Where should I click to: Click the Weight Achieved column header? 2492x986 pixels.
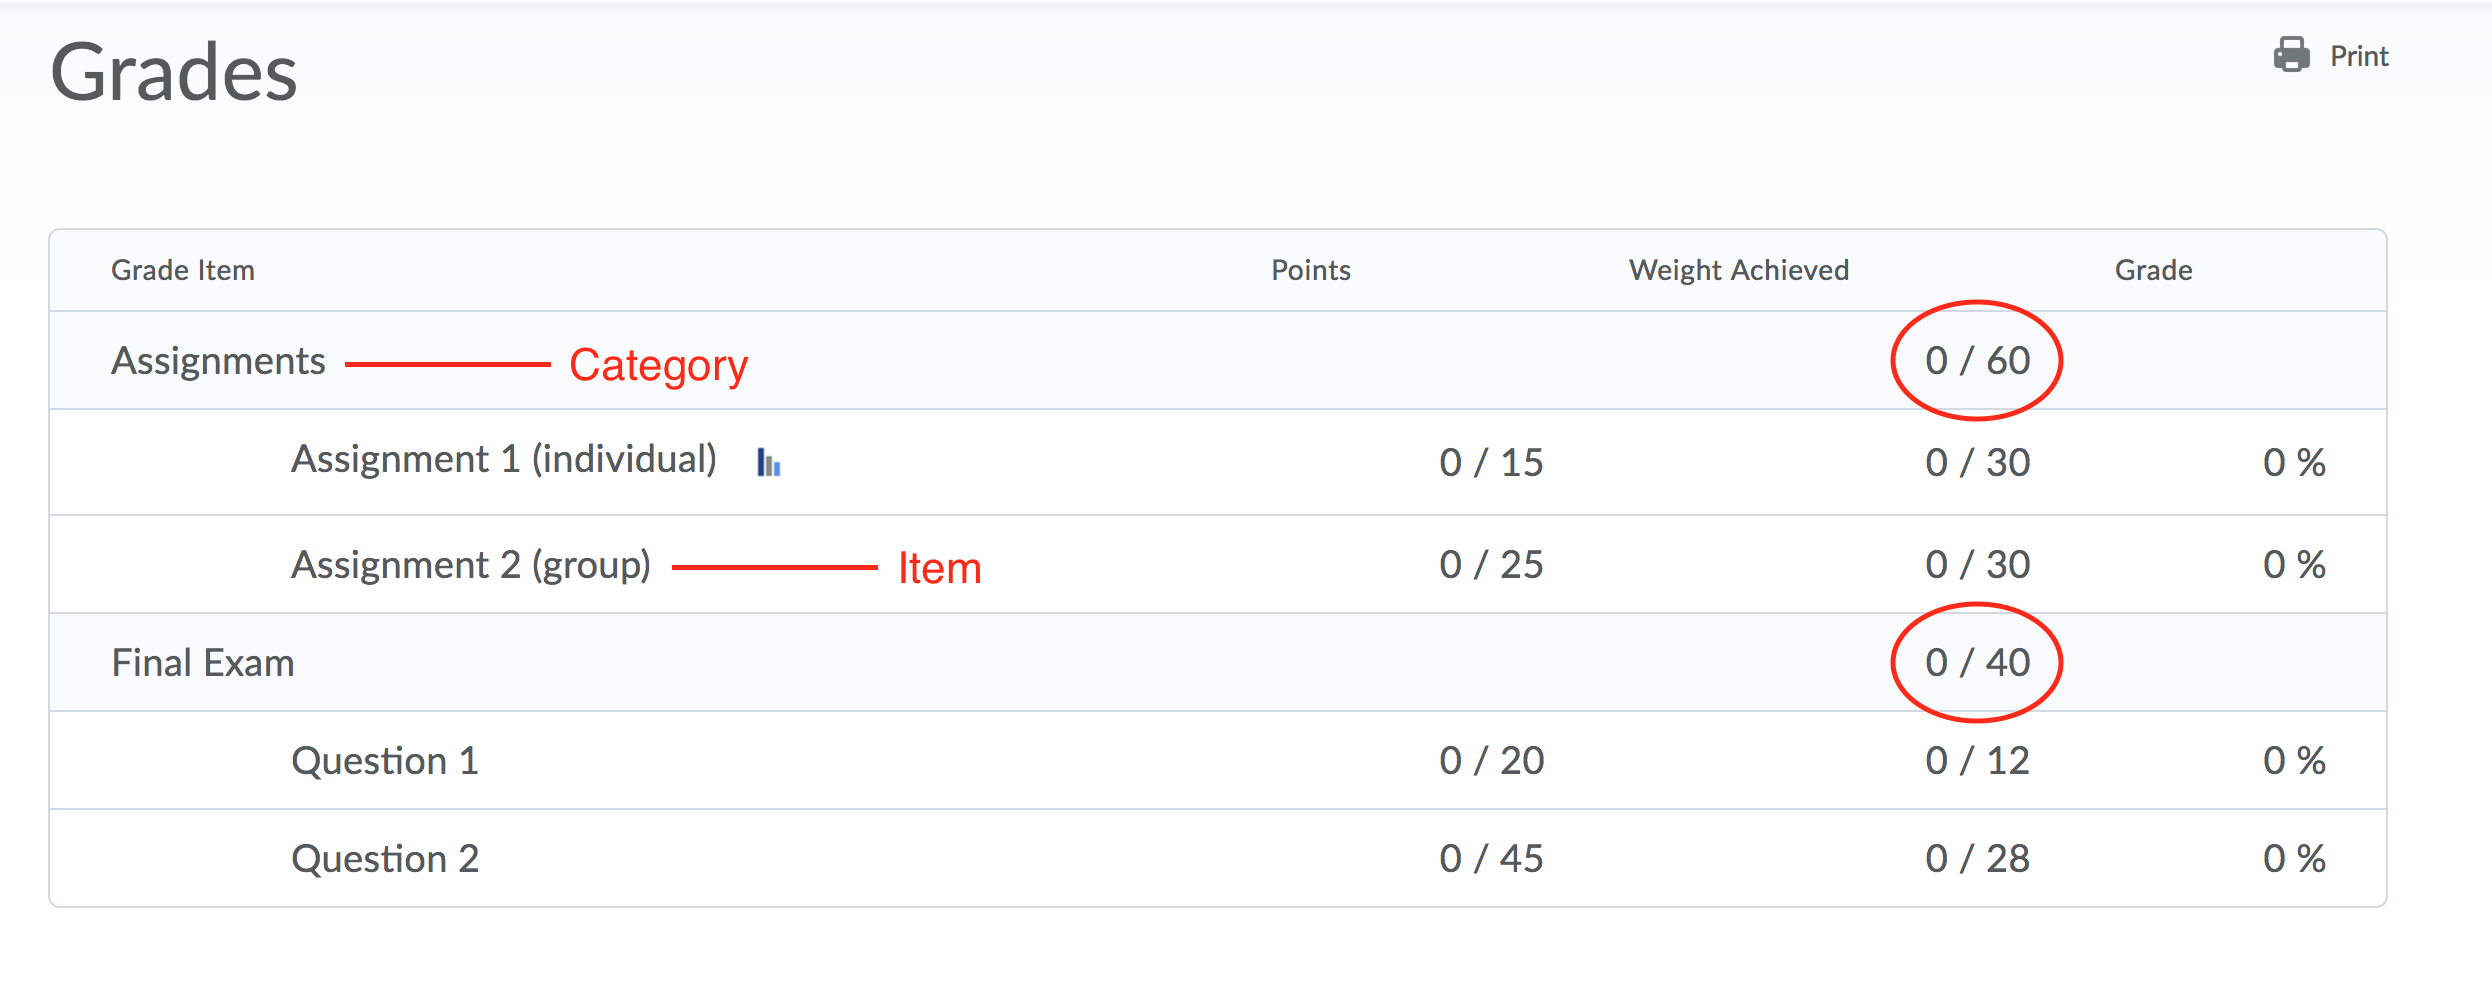click(1738, 270)
